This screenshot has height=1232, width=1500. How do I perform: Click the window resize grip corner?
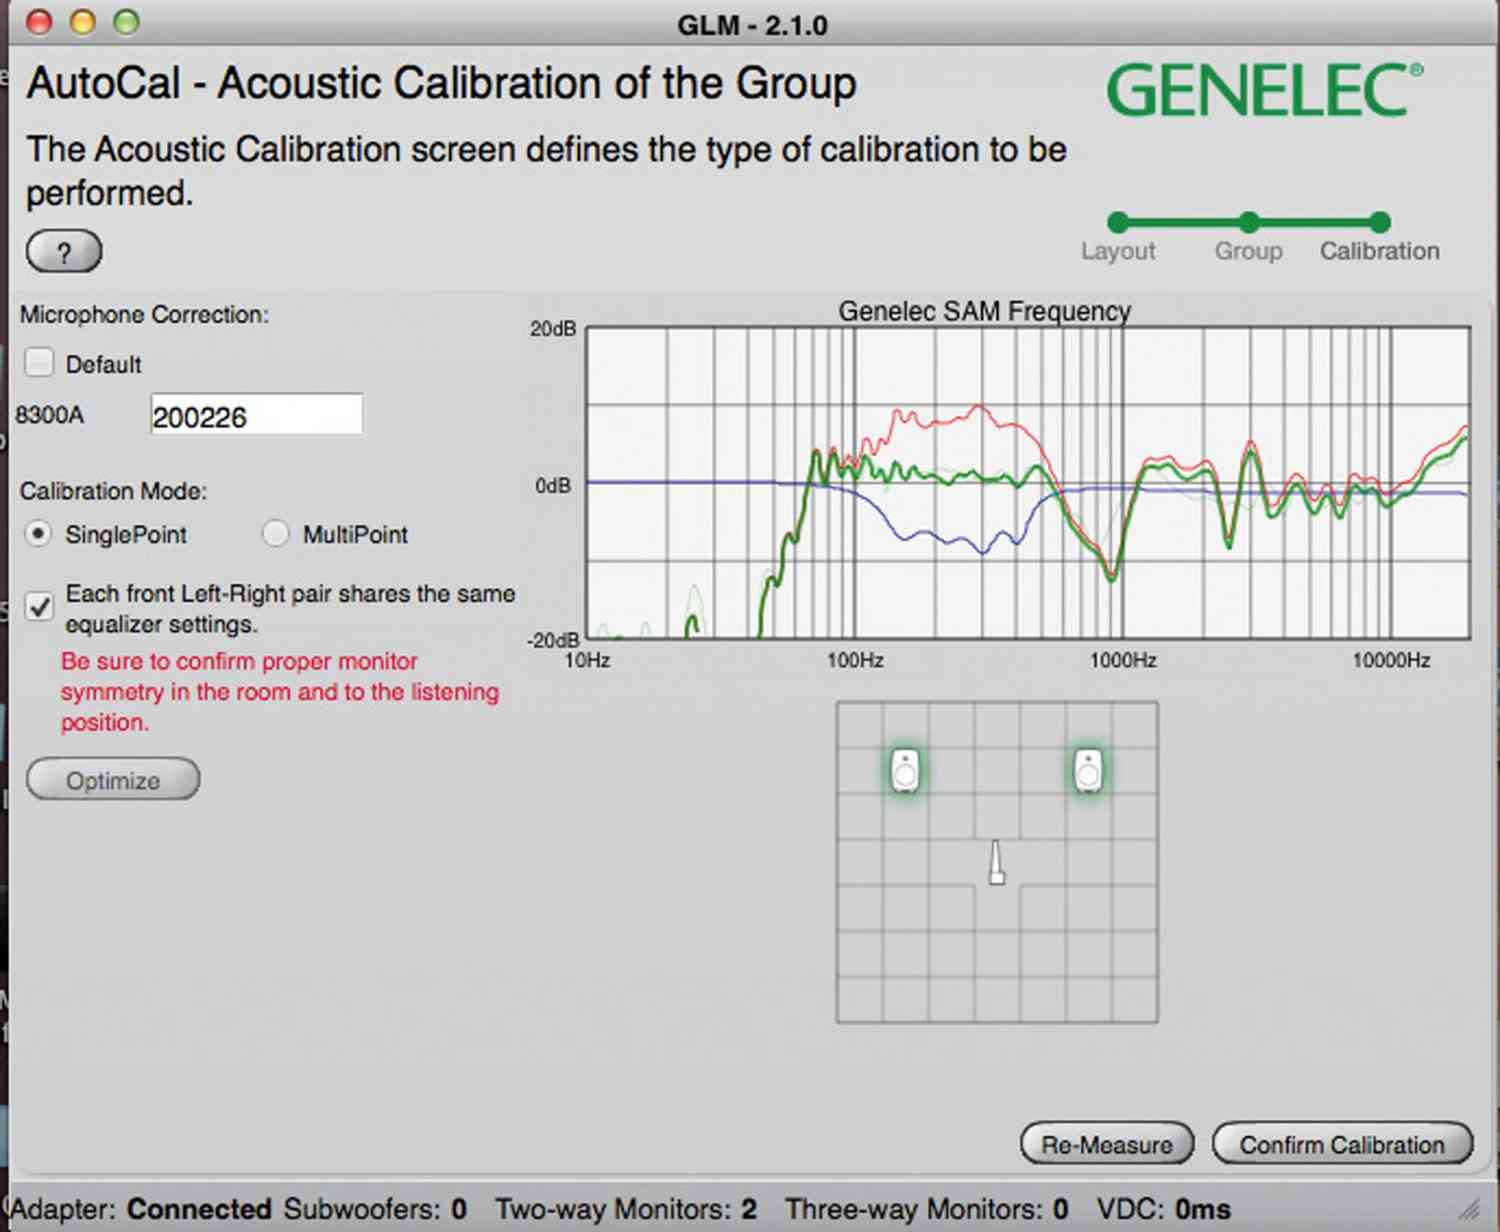point(1469,1210)
